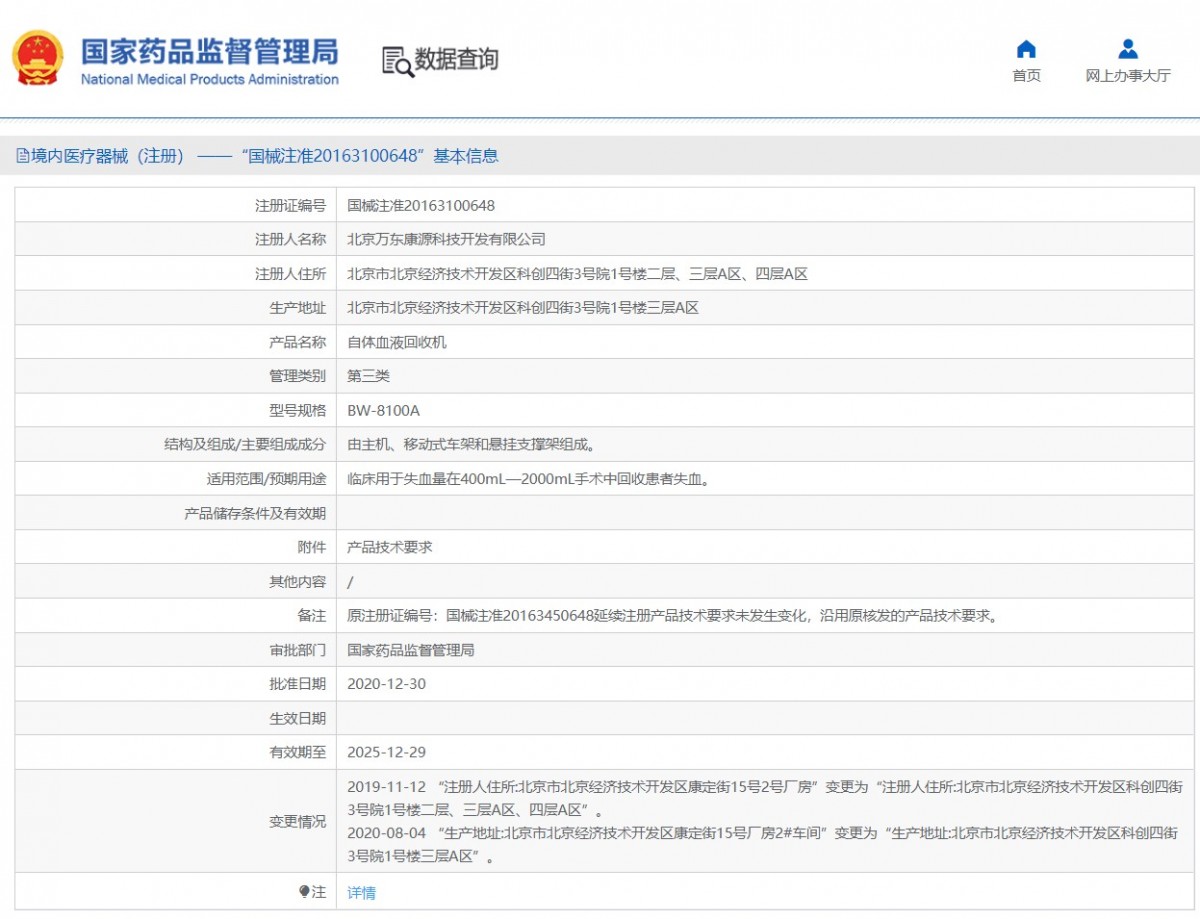Open online service hall person icon
The width and height of the screenshot is (1200, 919).
[x=1128, y=50]
